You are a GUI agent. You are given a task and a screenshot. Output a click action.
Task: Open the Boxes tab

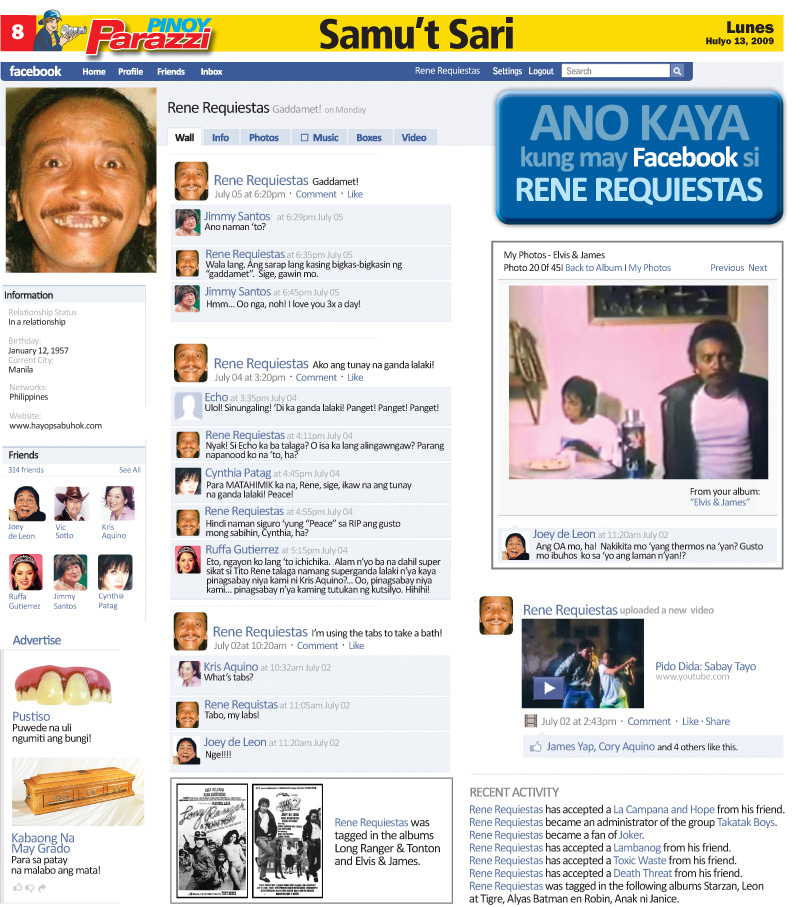click(369, 138)
